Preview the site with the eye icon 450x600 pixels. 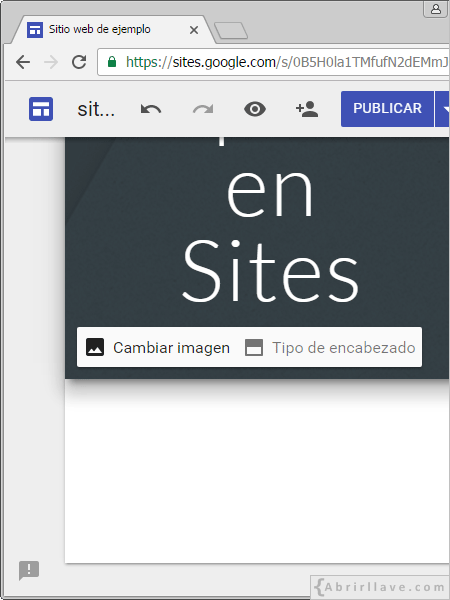click(255, 109)
